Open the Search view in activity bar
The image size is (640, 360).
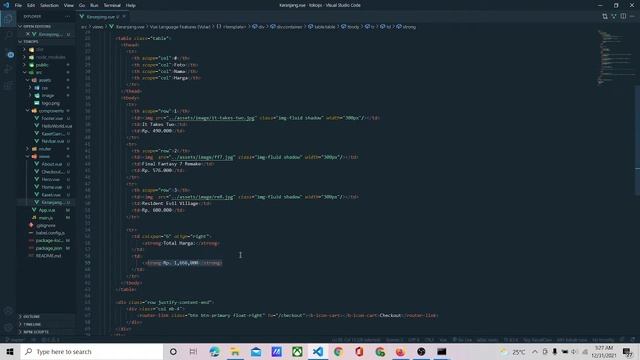tap(8, 36)
